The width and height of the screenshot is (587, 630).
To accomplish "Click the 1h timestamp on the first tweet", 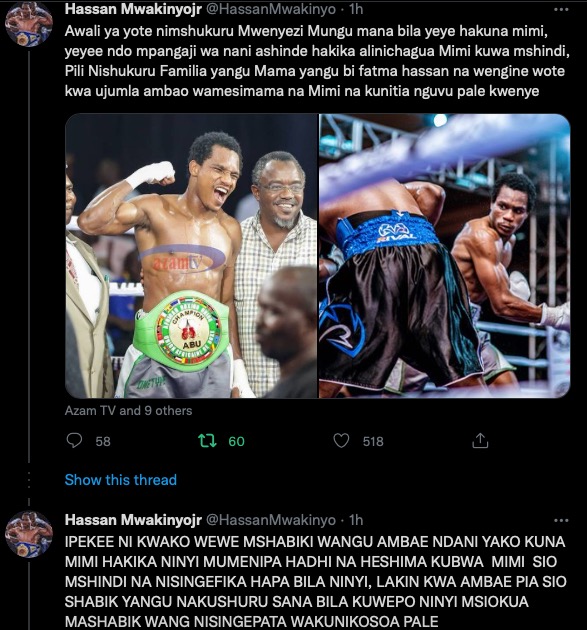I will pos(356,9).
